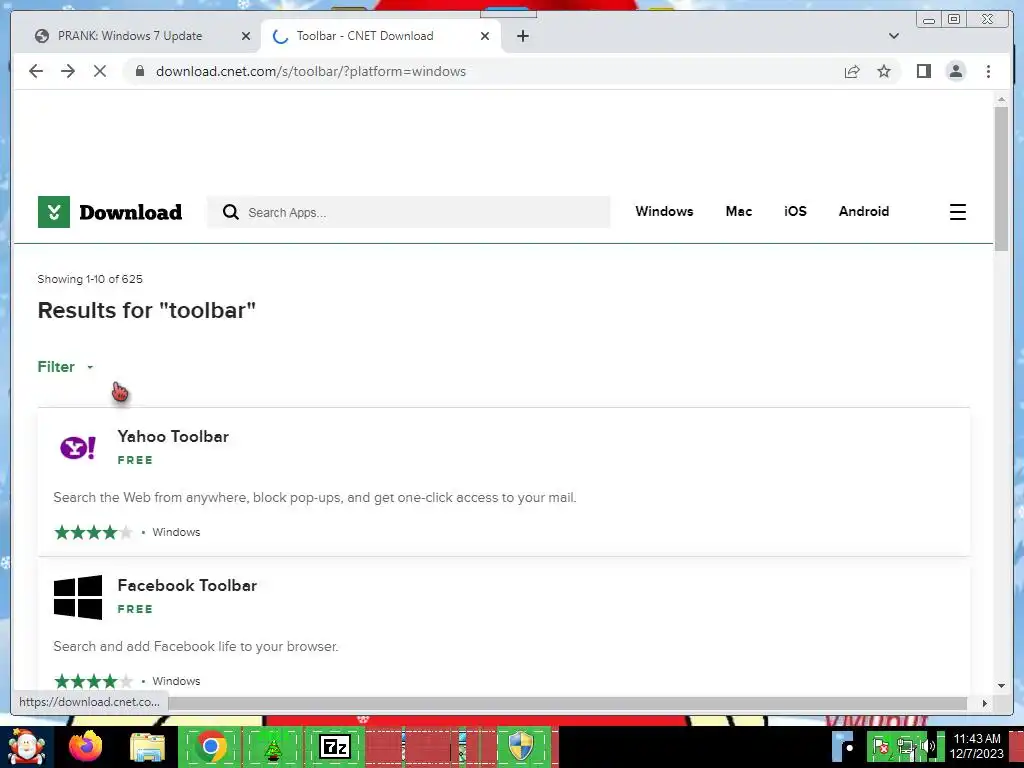Image resolution: width=1024 pixels, height=768 pixels.
Task: Open the Chrome three-dot menu
Action: point(988,71)
